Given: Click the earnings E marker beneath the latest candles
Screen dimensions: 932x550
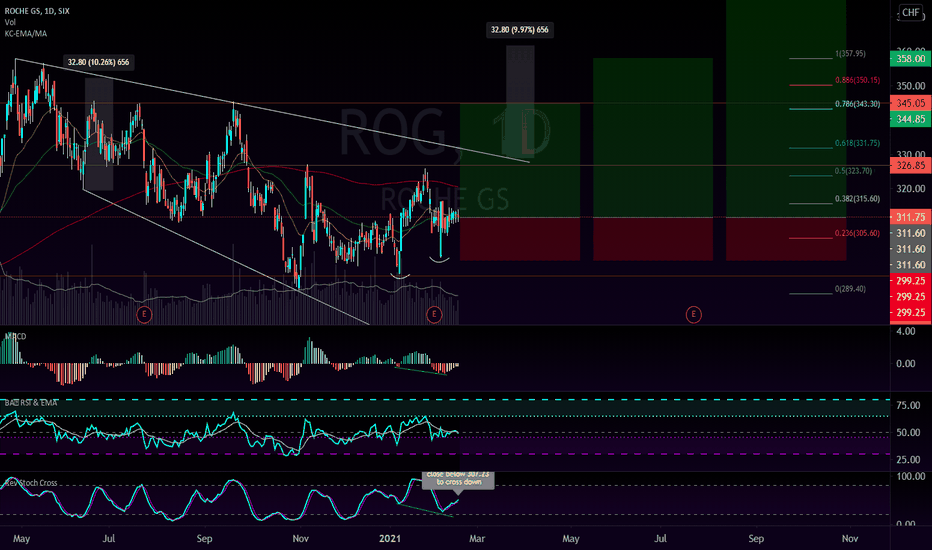Looking at the screenshot, I should pos(434,315).
